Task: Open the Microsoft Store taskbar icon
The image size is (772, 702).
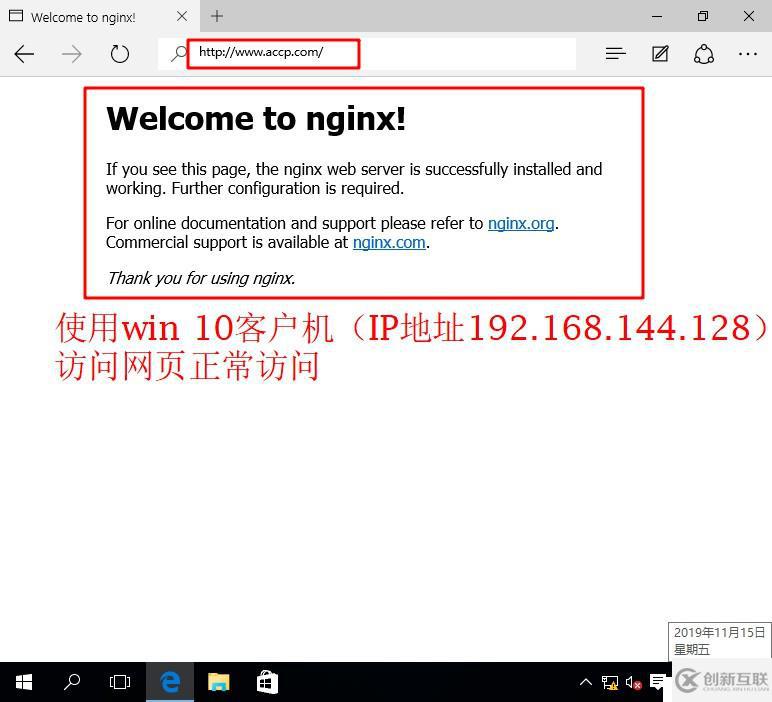Action: (267, 682)
